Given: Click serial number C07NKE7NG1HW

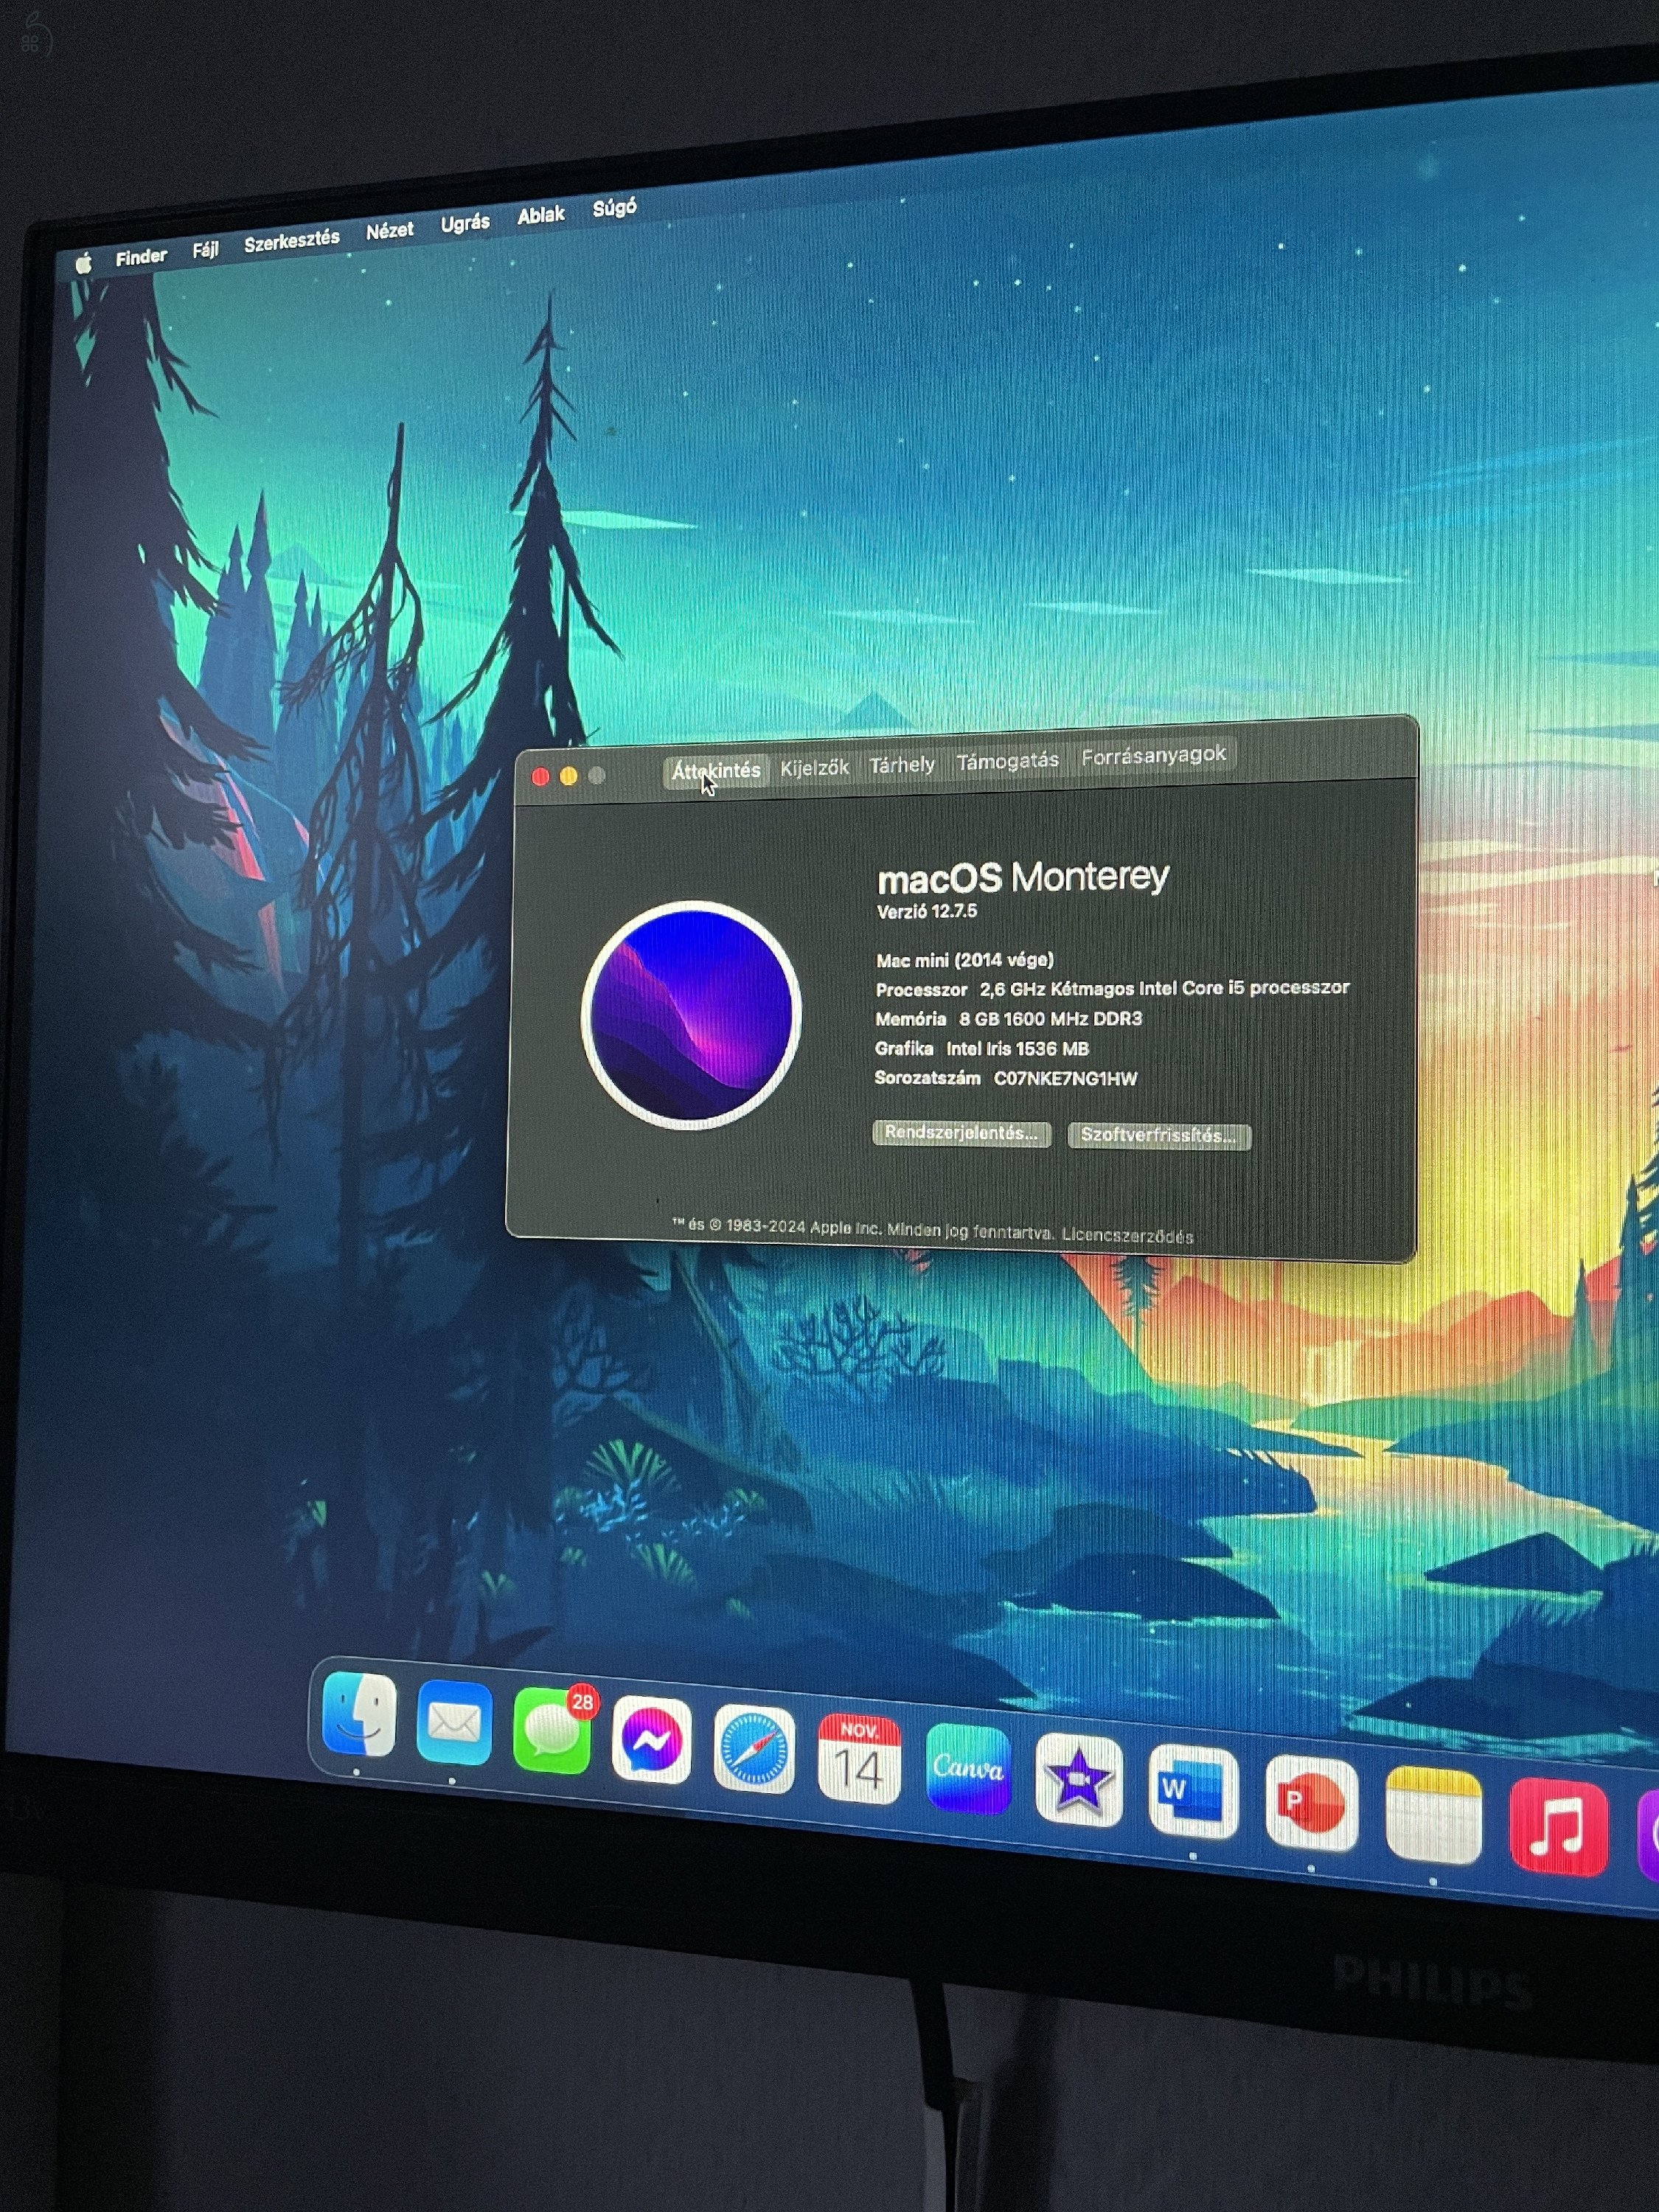Looking at the screenshot, I should coord(1065,1078).
